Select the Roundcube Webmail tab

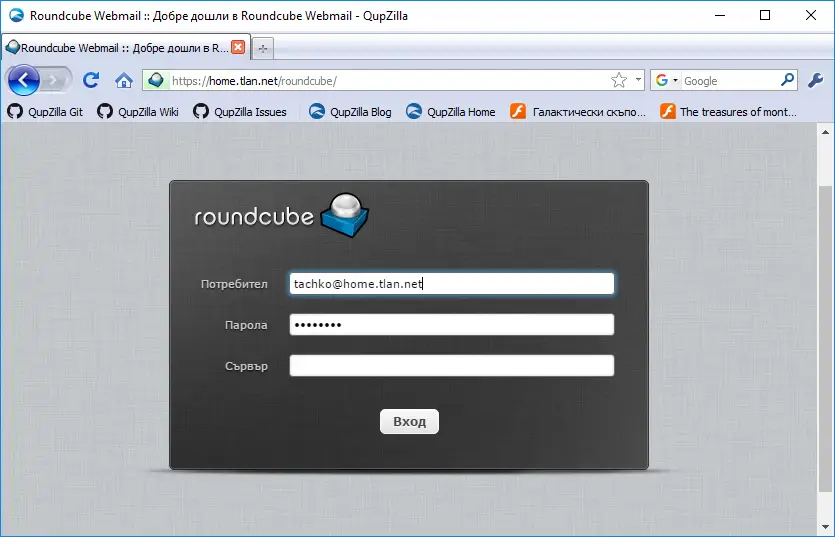[125, 47]
